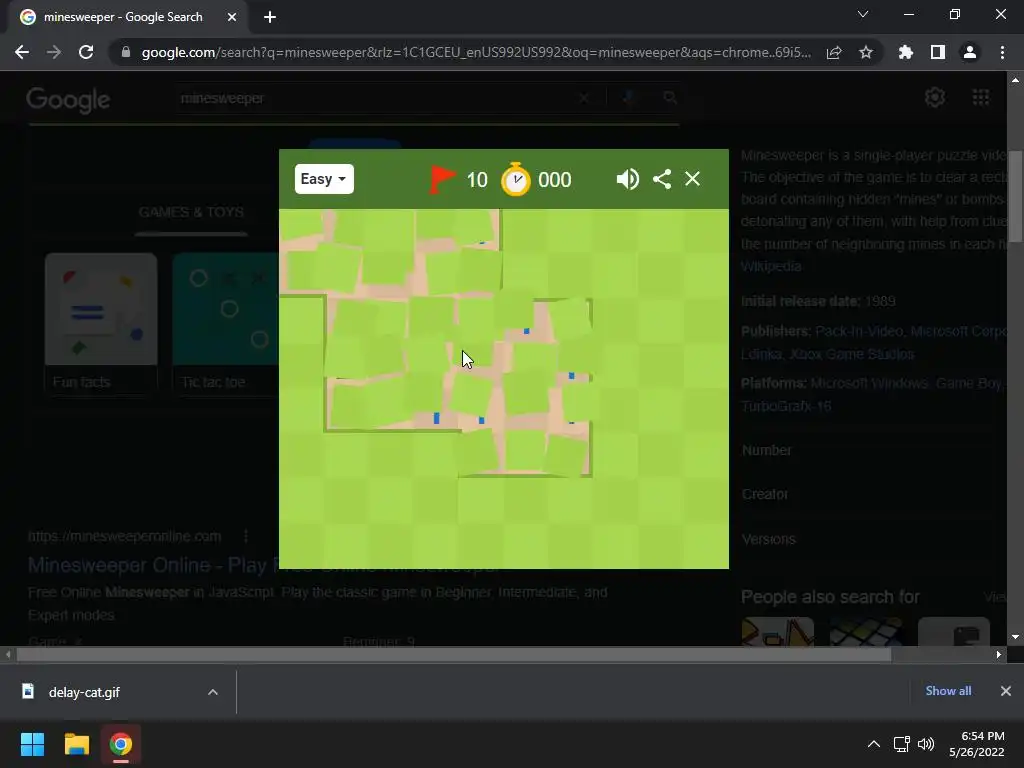Close the downloads bar
The width and height of the screenshot is (1024, 768).
tap(1006, 691)
